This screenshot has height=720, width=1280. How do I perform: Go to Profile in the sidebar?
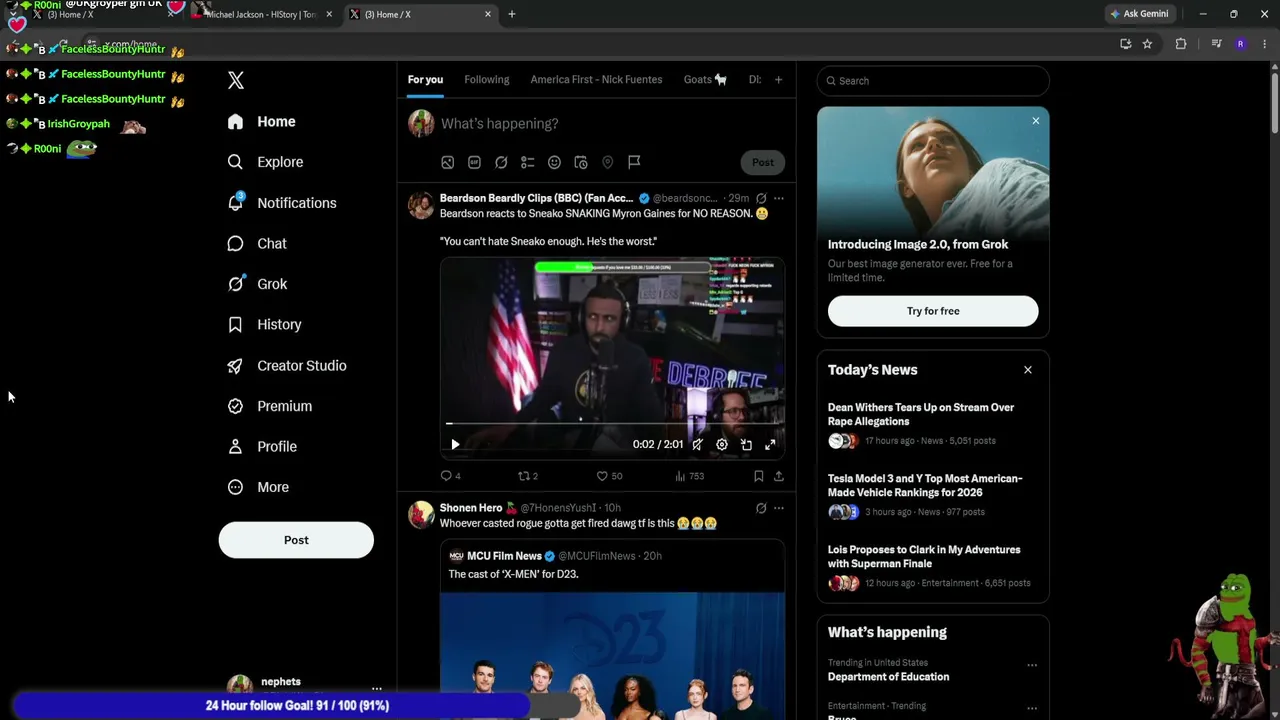(262, 447)
